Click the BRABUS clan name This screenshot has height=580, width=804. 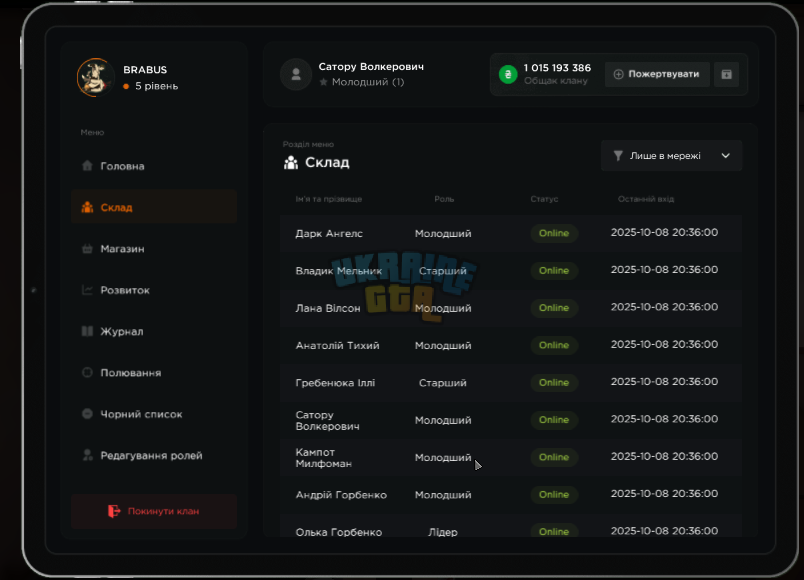[x=145, y=70]
